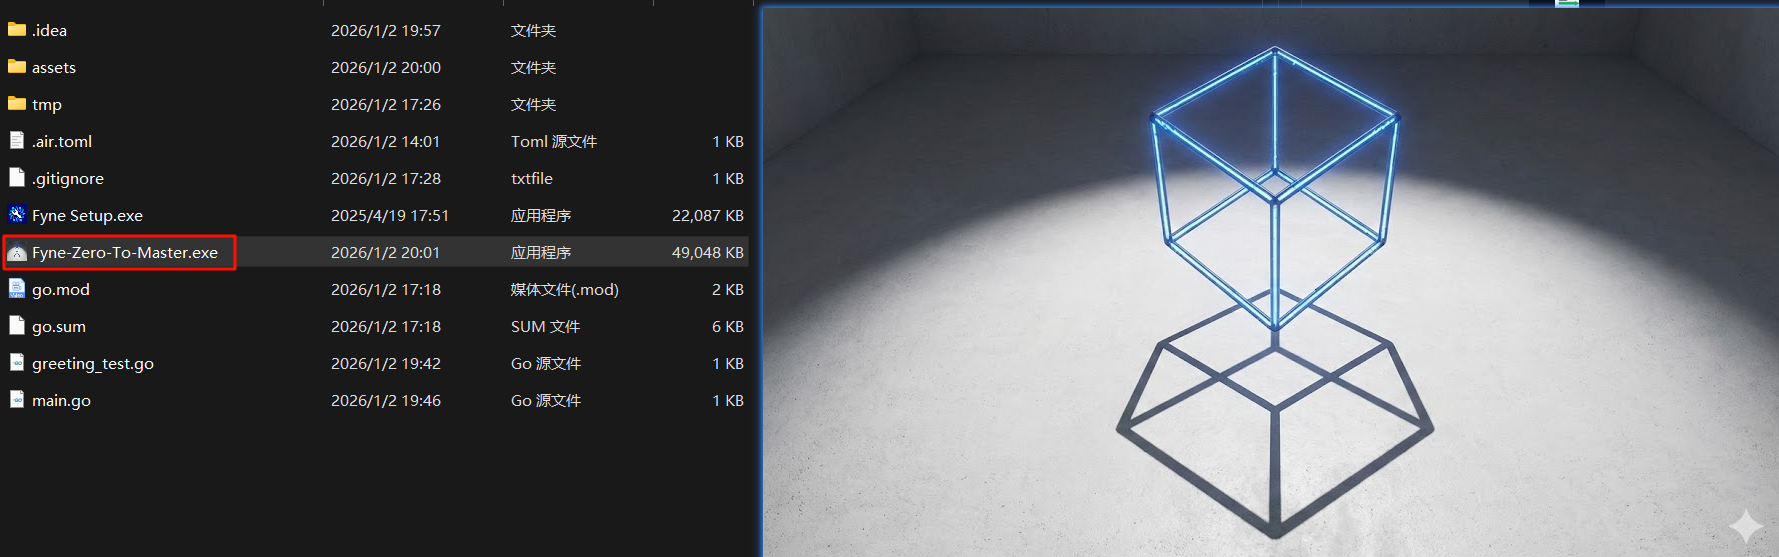
Task: Select the go.sum file name
Action: point(59,327)
